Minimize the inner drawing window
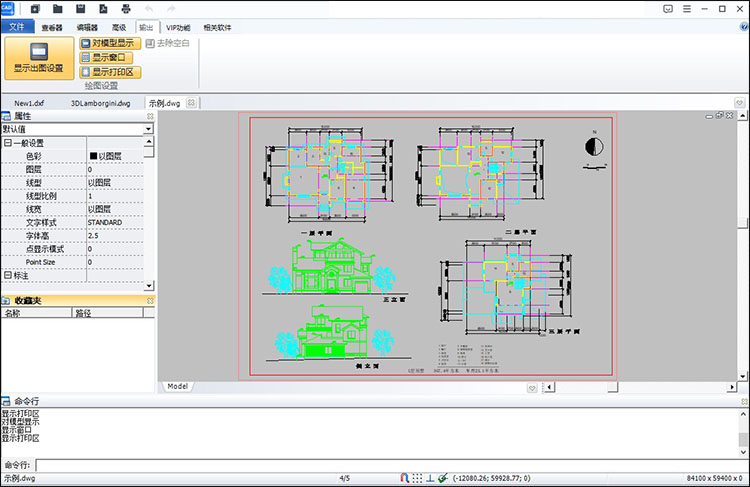Screen dimensions: 750x487 coord(709,116)
